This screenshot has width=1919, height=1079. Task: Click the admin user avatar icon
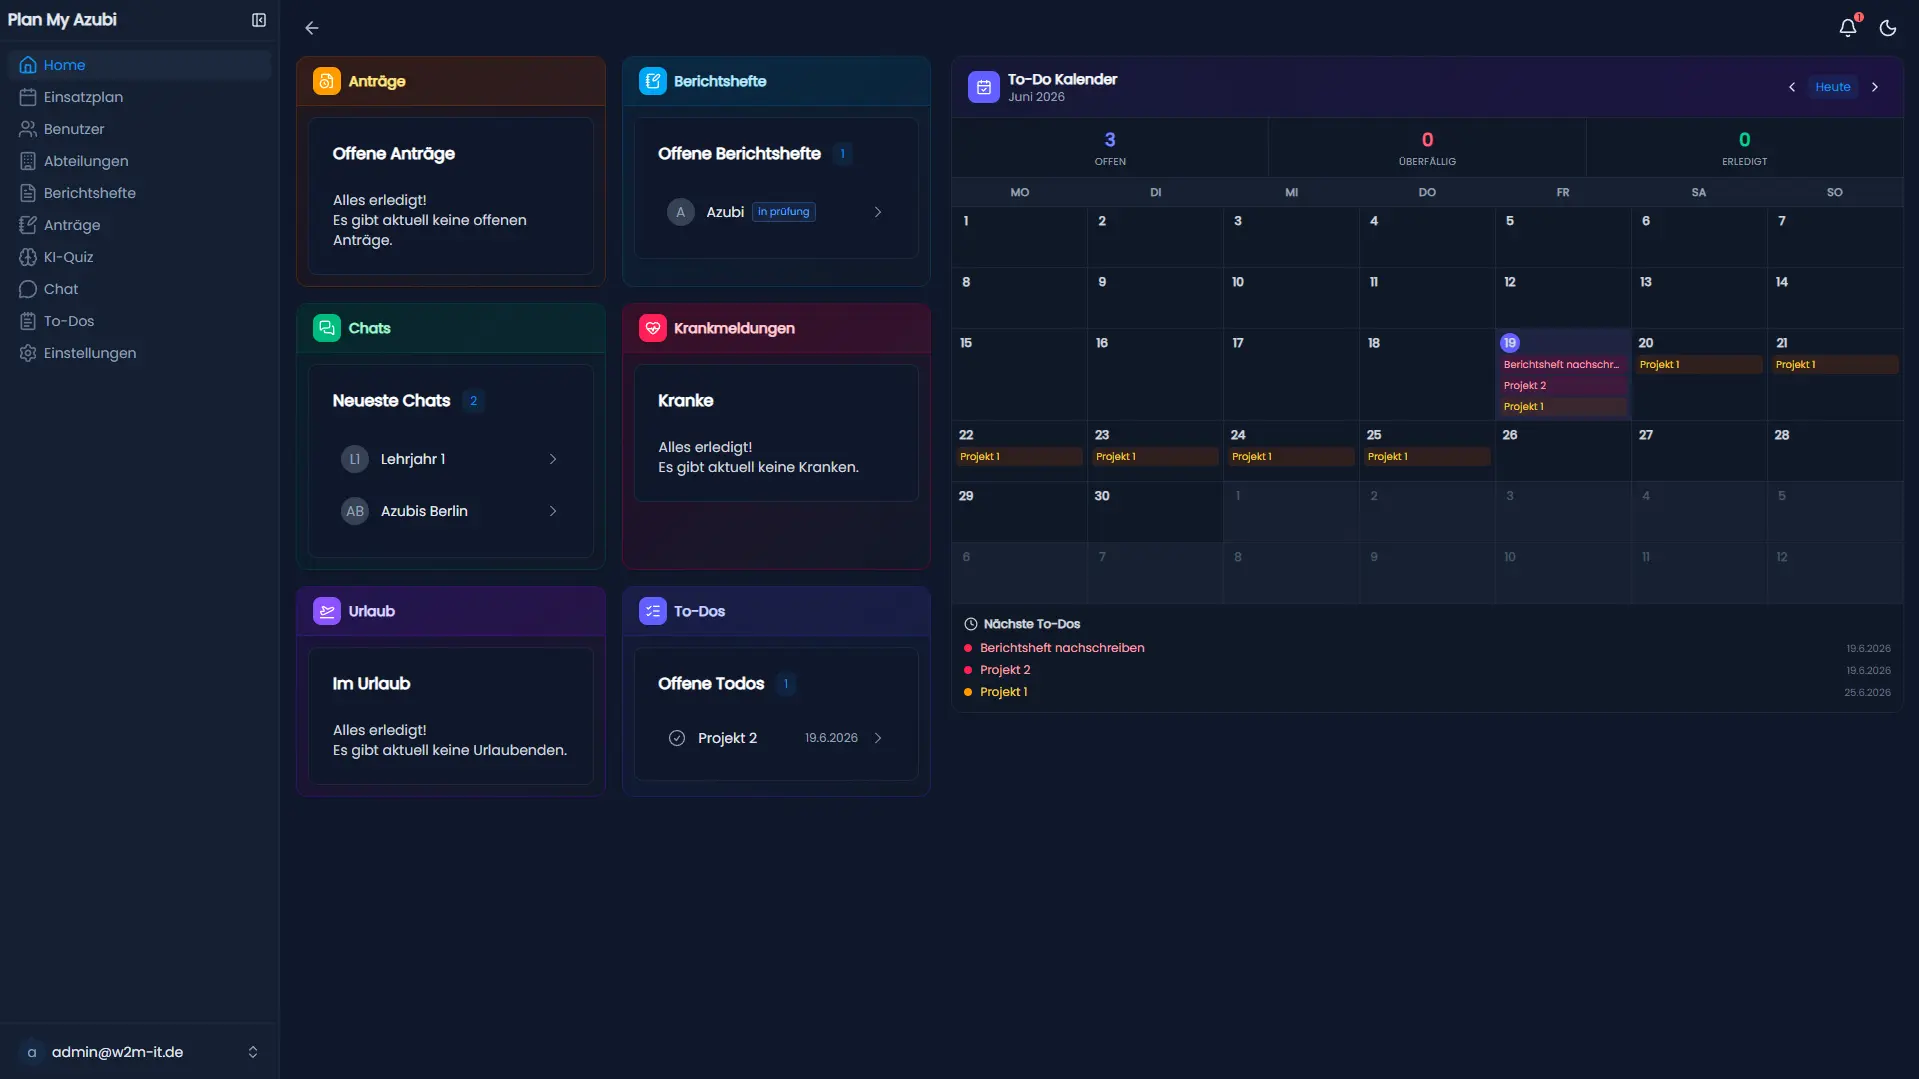point(32,1052)
